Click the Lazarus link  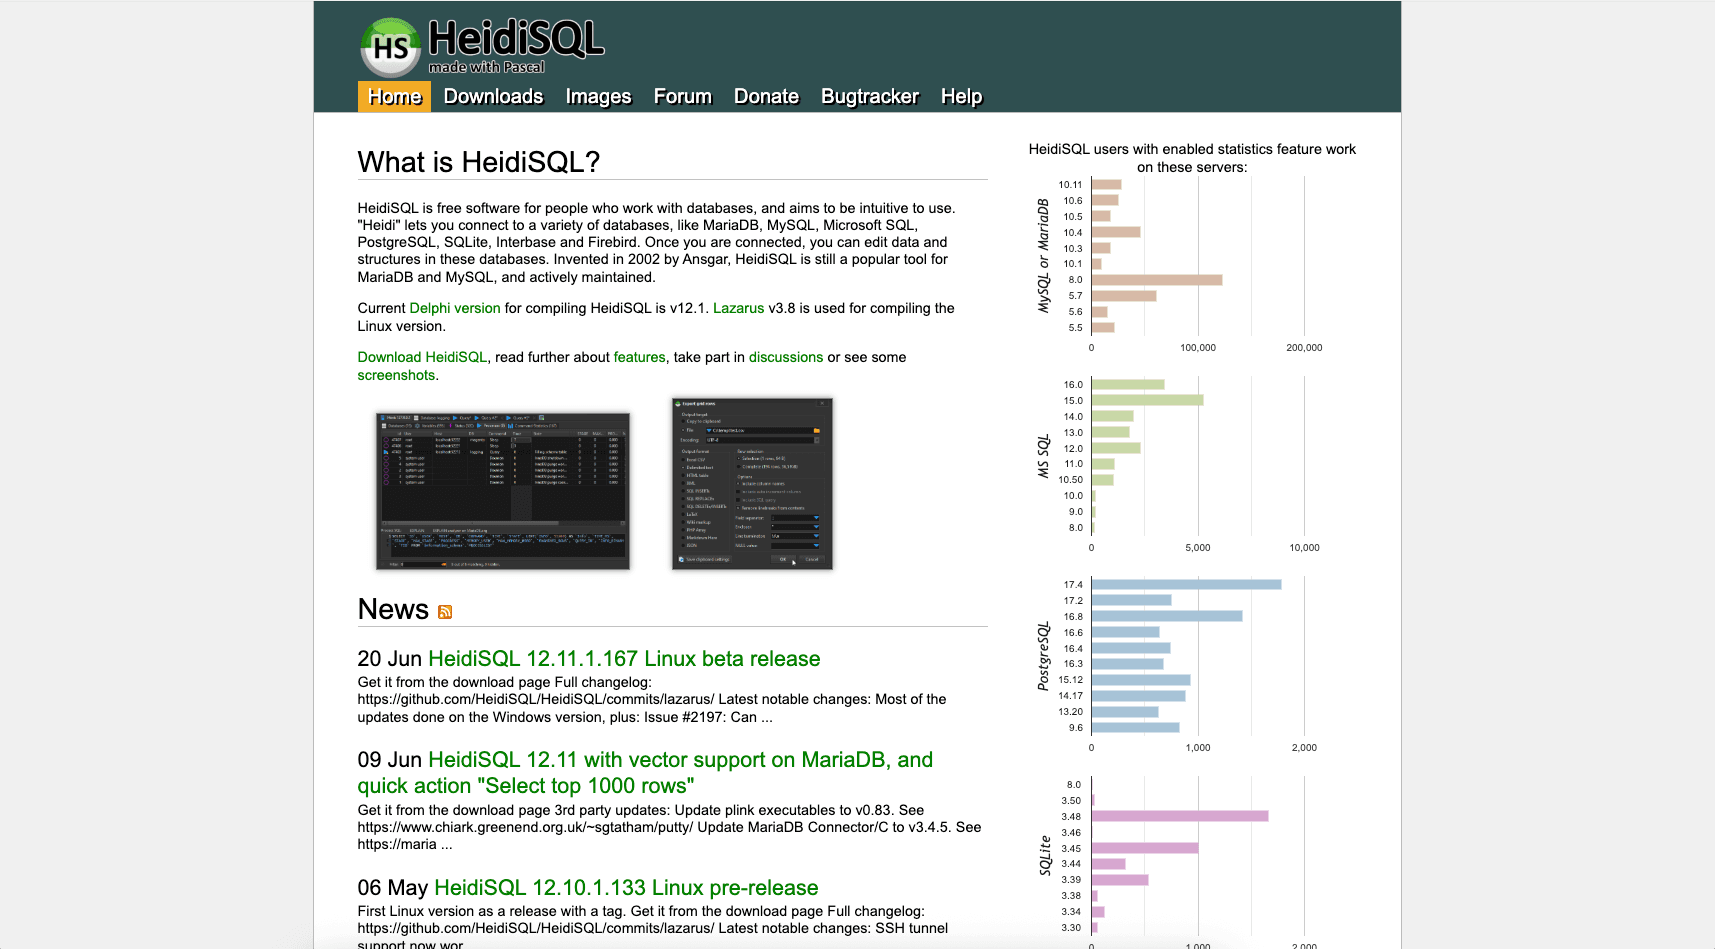tap(738, 308)
